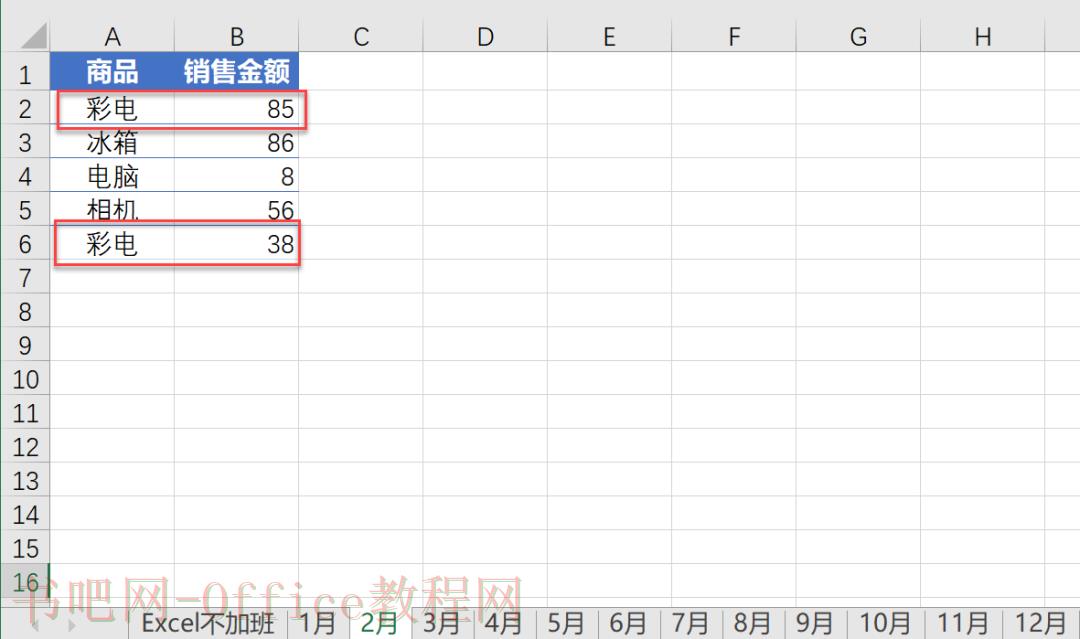Switch to the 8月 sheet tab
Screen dimensions: 1080x639
coord(752,624)
